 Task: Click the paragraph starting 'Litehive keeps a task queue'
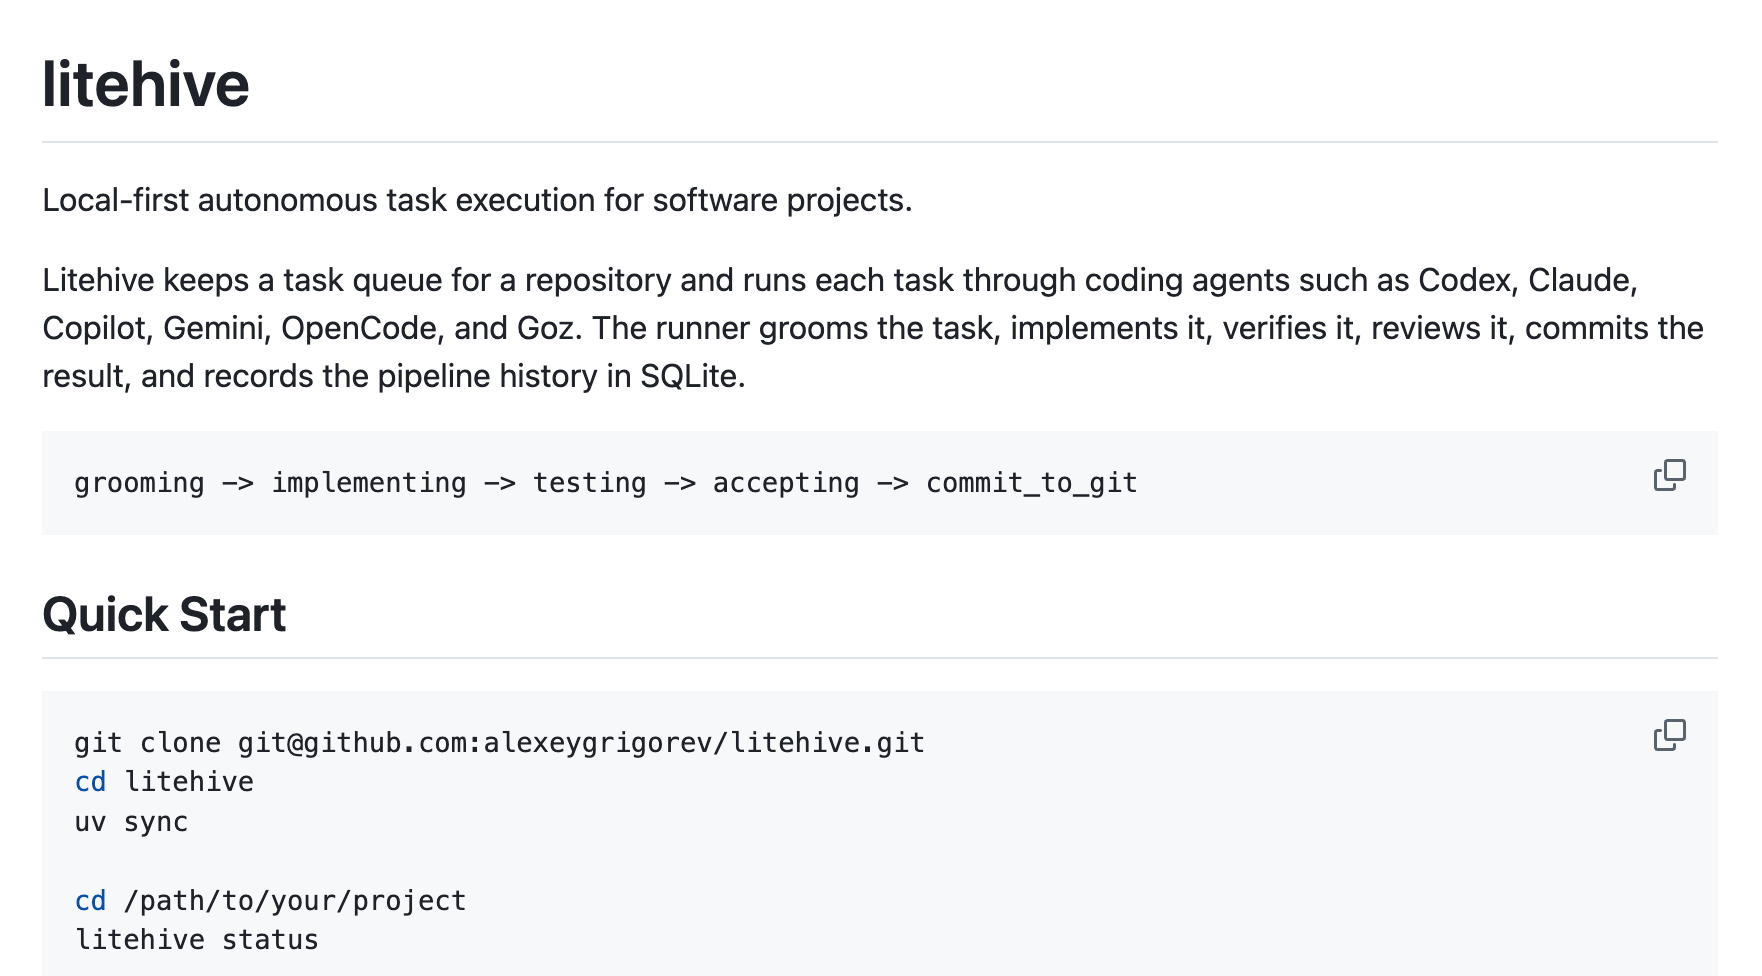click(873, 328)
